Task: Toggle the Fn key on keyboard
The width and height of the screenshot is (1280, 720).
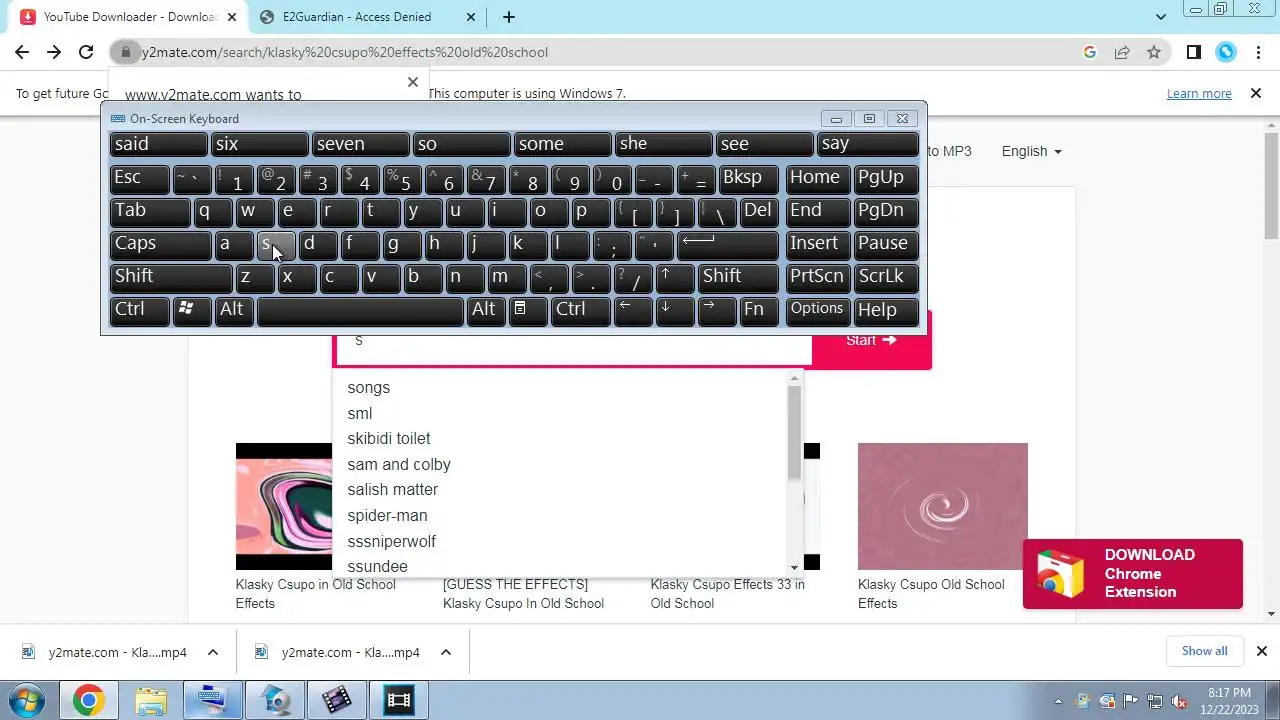Action: 759,310
